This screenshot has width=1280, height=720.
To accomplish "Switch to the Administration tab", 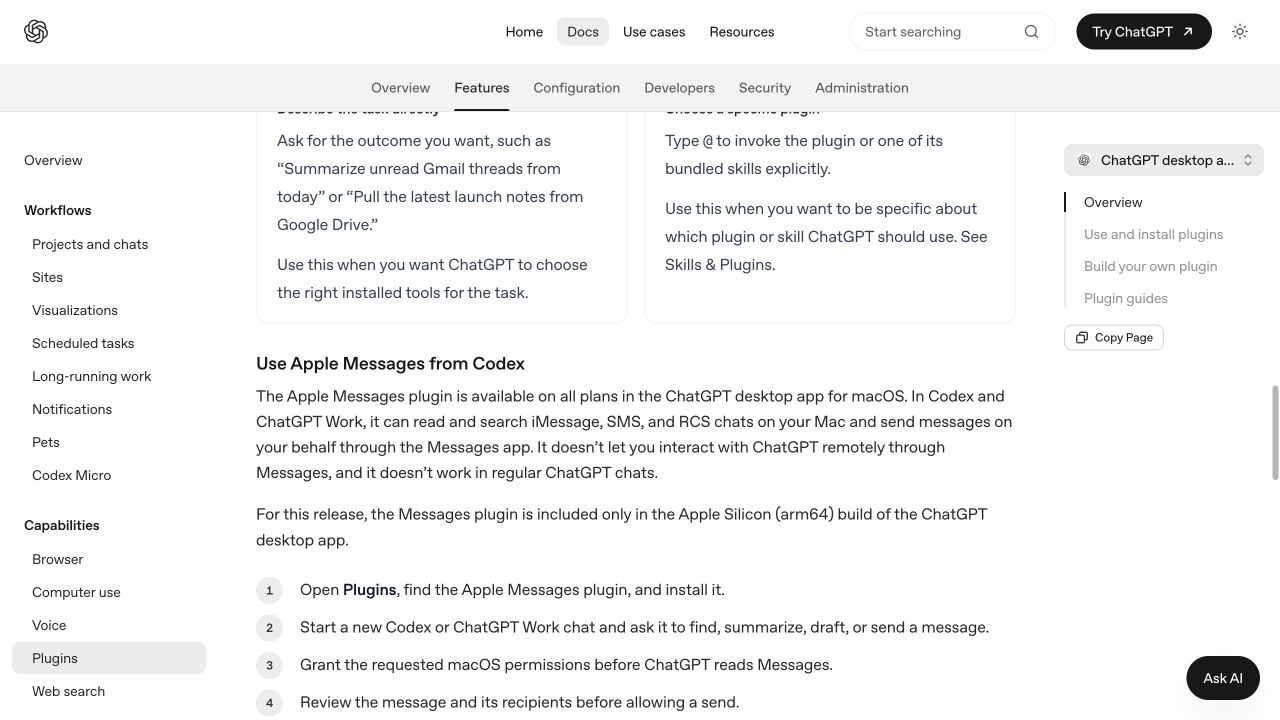I will pyautogui.click(x=862, y=88).
